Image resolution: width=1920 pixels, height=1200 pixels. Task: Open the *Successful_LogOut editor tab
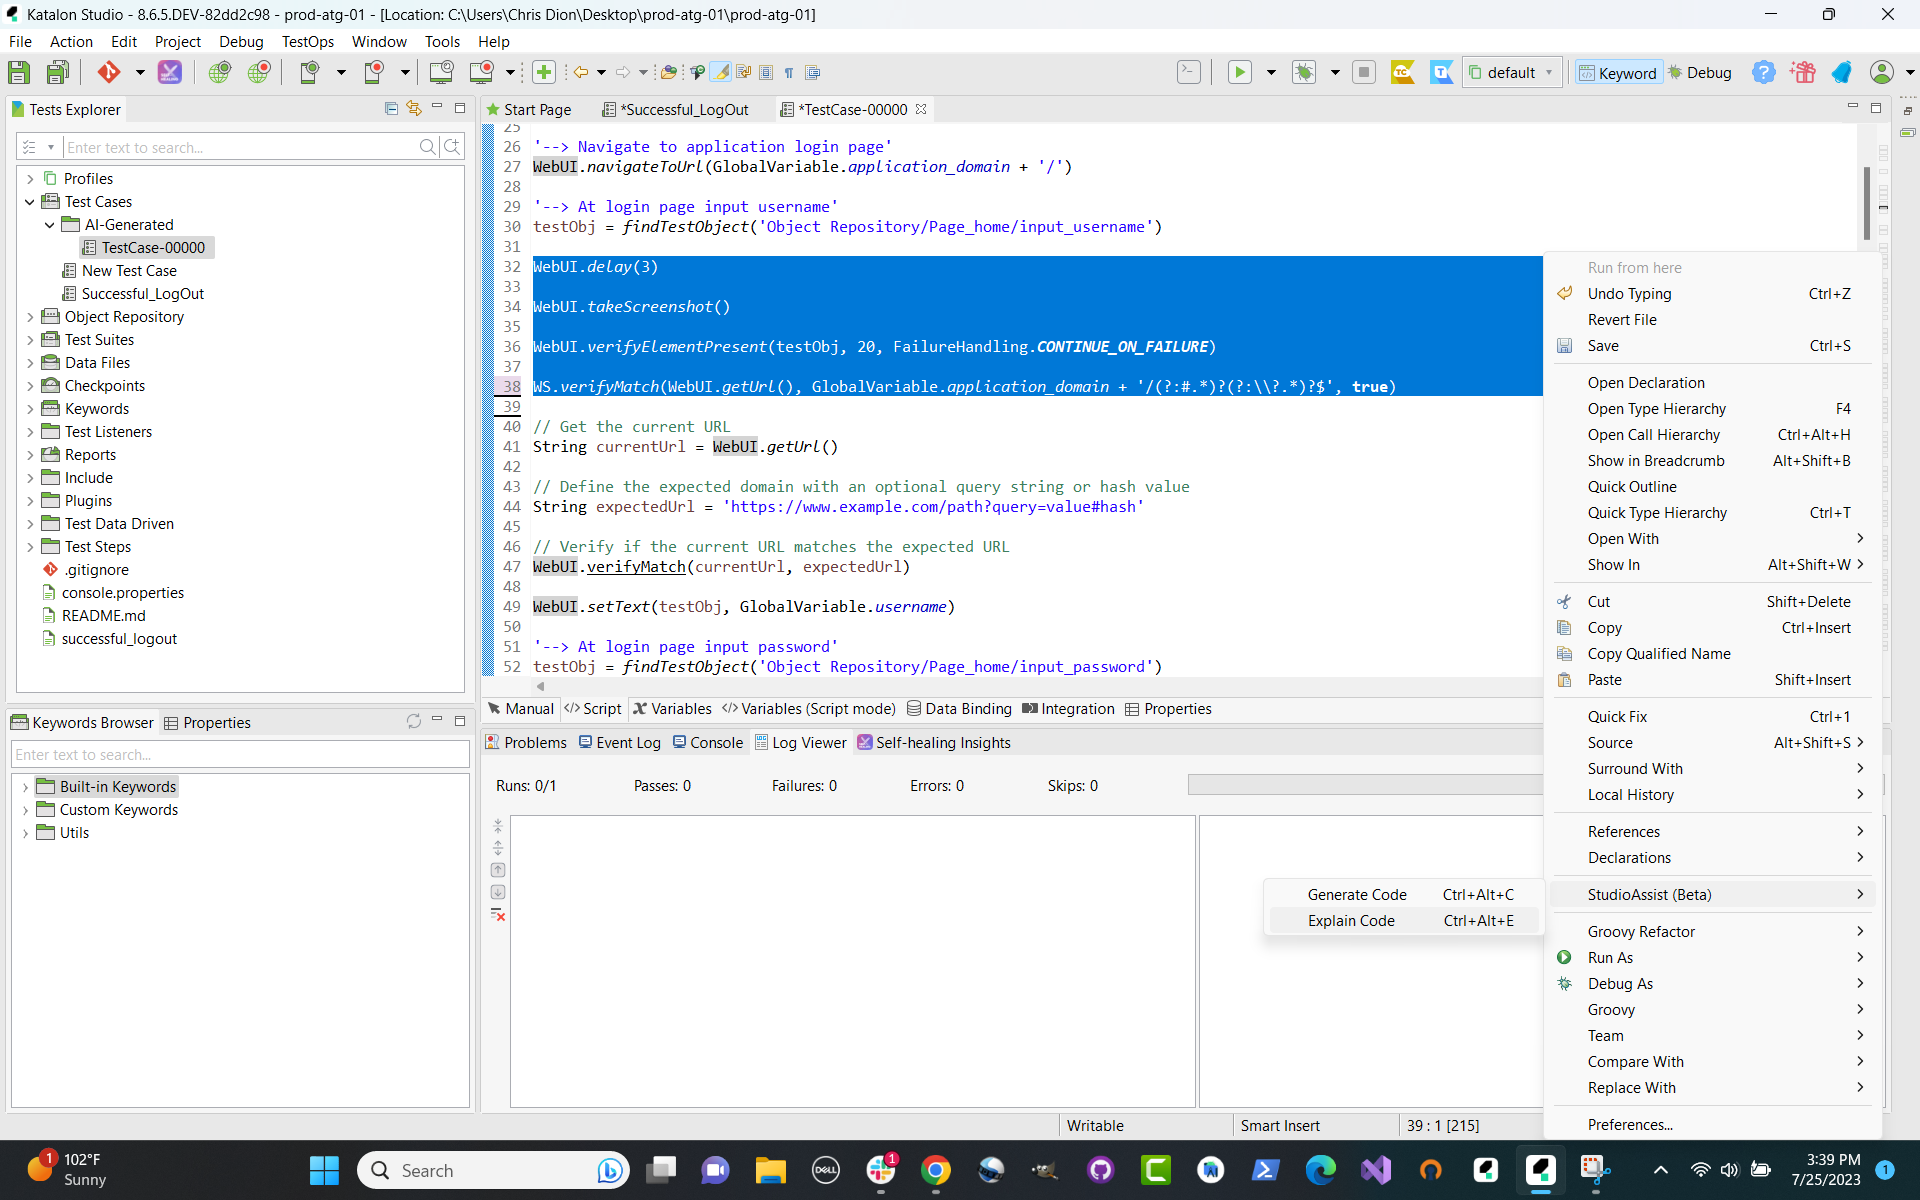(x=675, y=109)
